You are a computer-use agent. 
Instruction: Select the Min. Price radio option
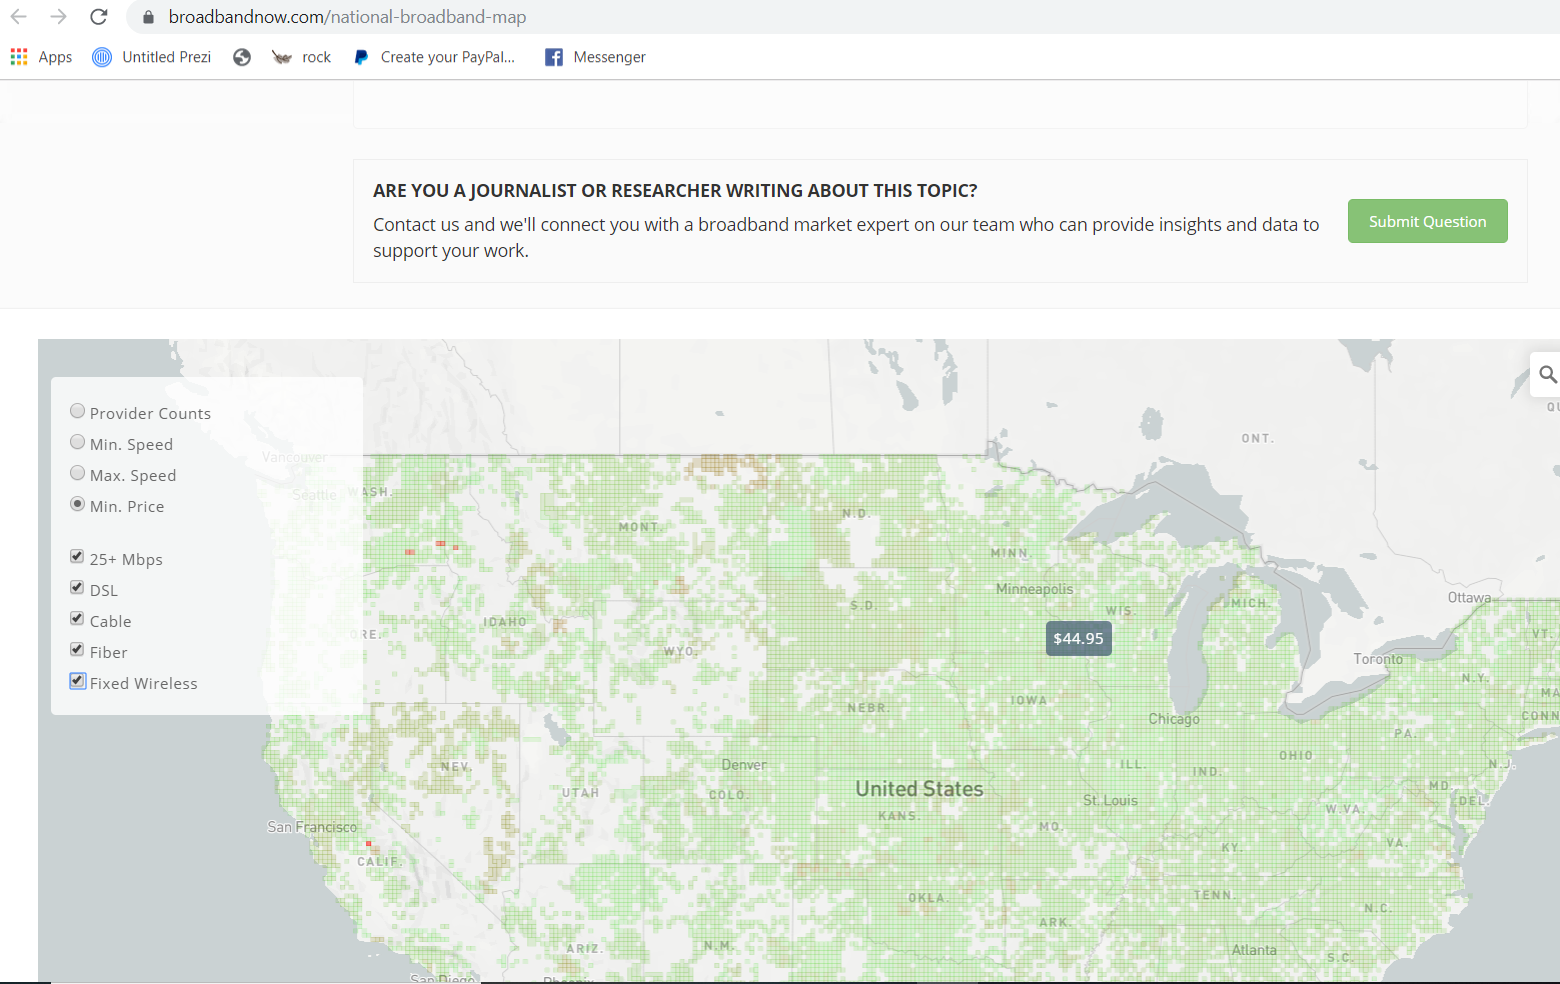coord(77,504)
